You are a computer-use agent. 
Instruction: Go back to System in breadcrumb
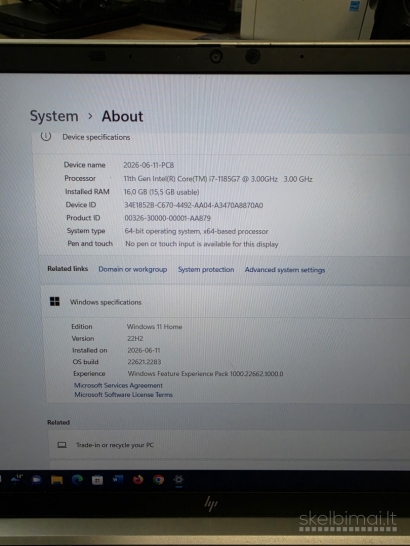pyautogui.click(x=54, y=116)
